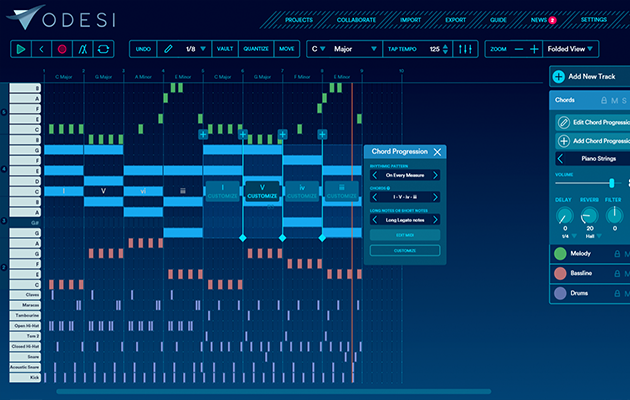The image size is (630, 400).
Task: Toggle the loop playback icon
Action: pos(103,48)
